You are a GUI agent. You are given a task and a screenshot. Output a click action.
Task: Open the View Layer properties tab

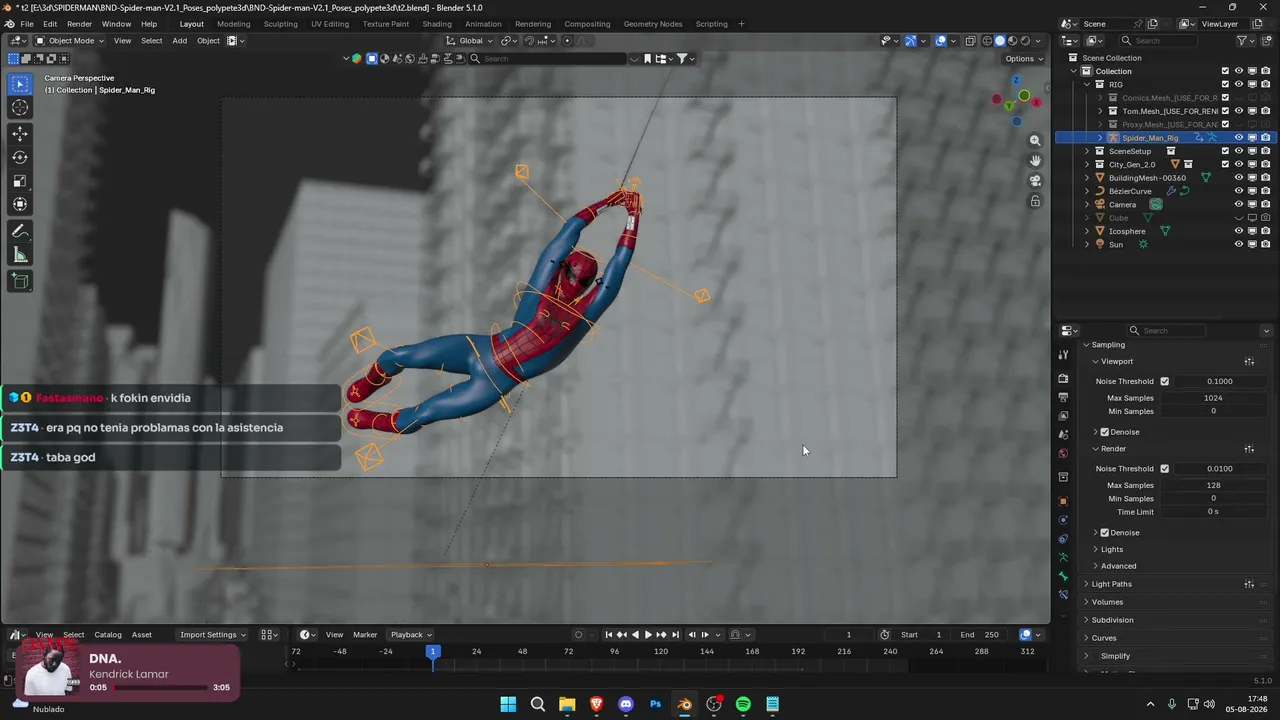pos(1063,415)
